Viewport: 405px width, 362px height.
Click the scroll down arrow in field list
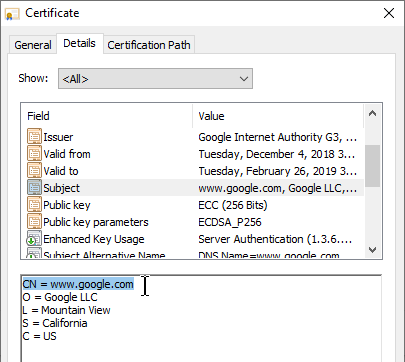(x=372, y=249)
